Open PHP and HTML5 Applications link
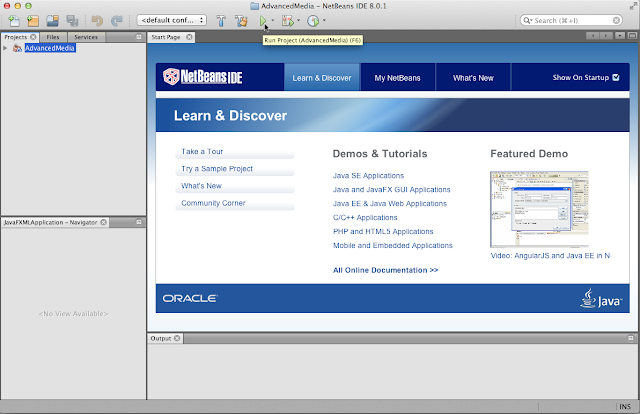 point(383,231)
